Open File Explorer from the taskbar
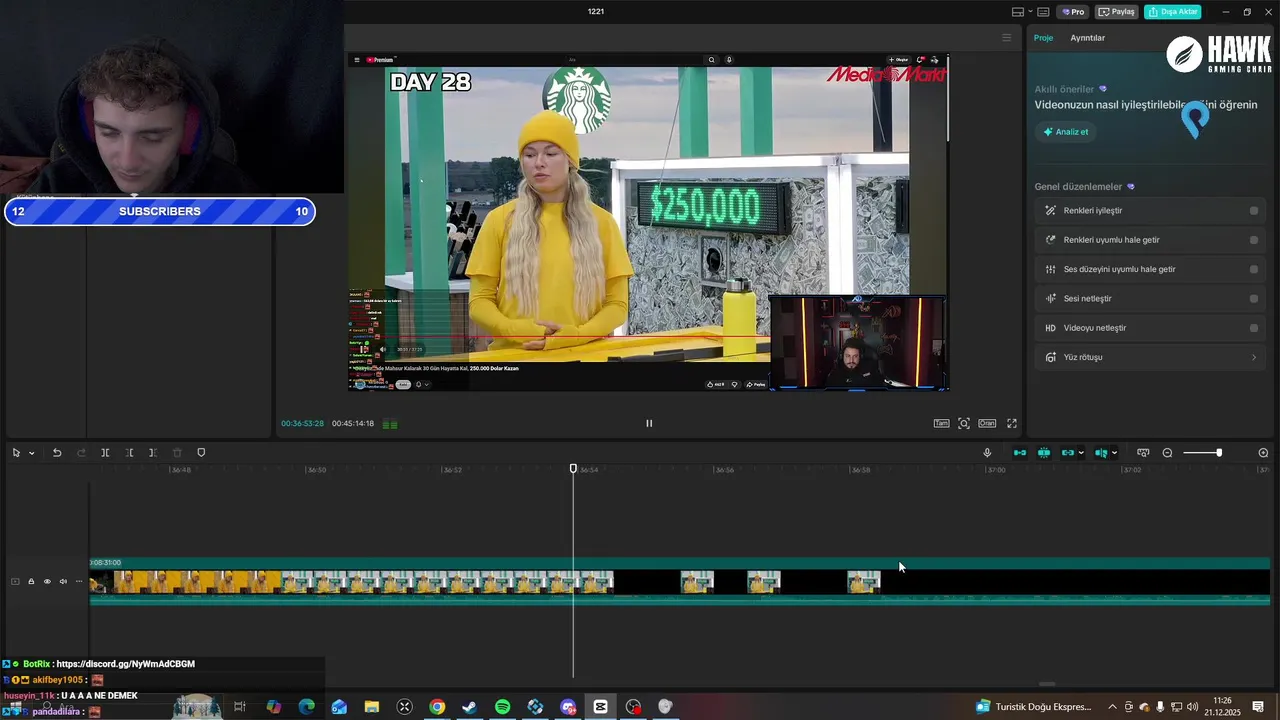Viewport: 1280px width, 720px height. click(371, 707)
